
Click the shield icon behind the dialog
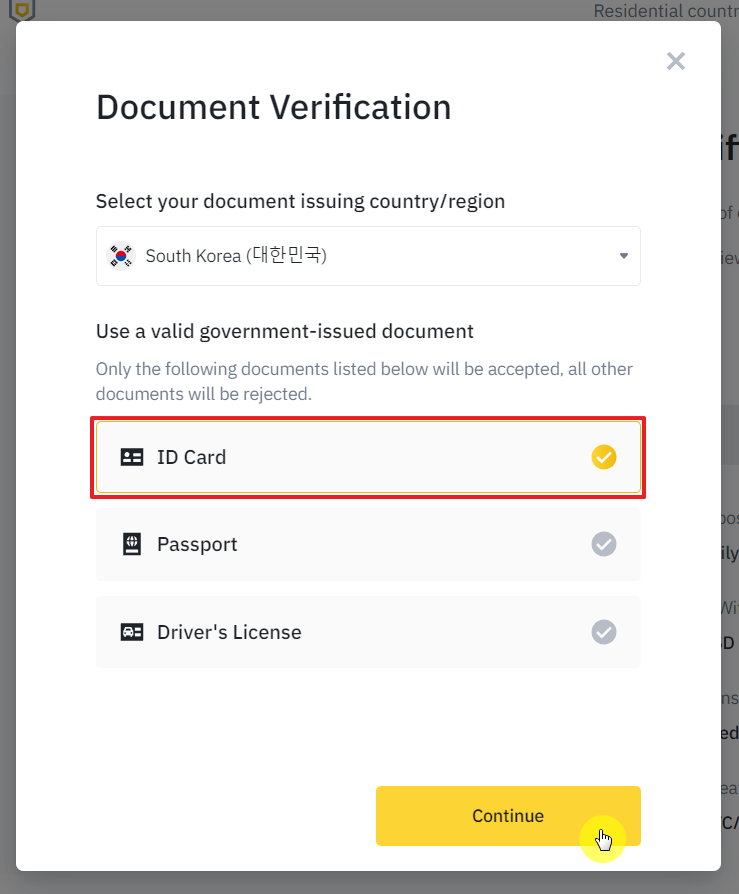[x=20, y=10]
